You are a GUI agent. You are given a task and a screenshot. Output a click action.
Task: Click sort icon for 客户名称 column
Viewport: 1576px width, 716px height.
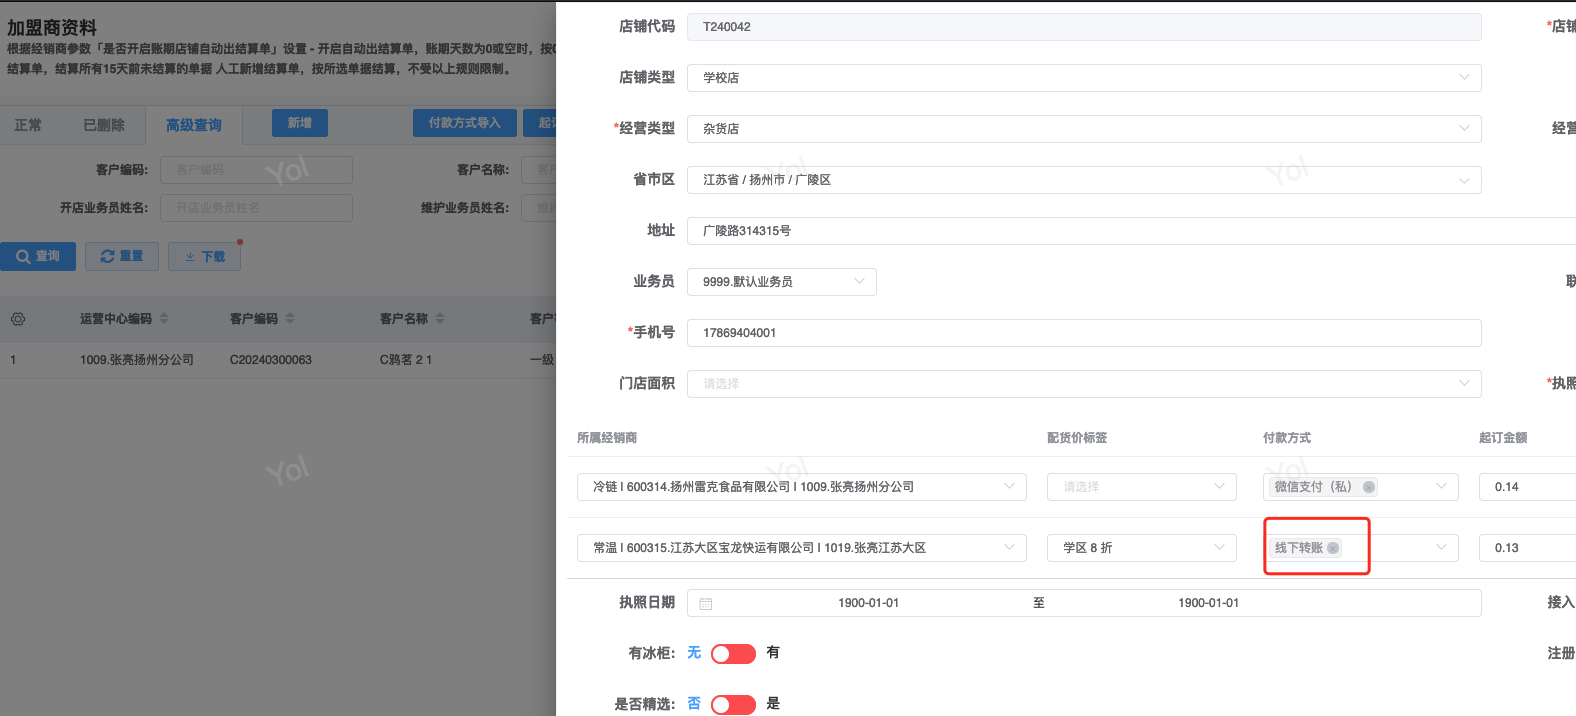(440, 319)
